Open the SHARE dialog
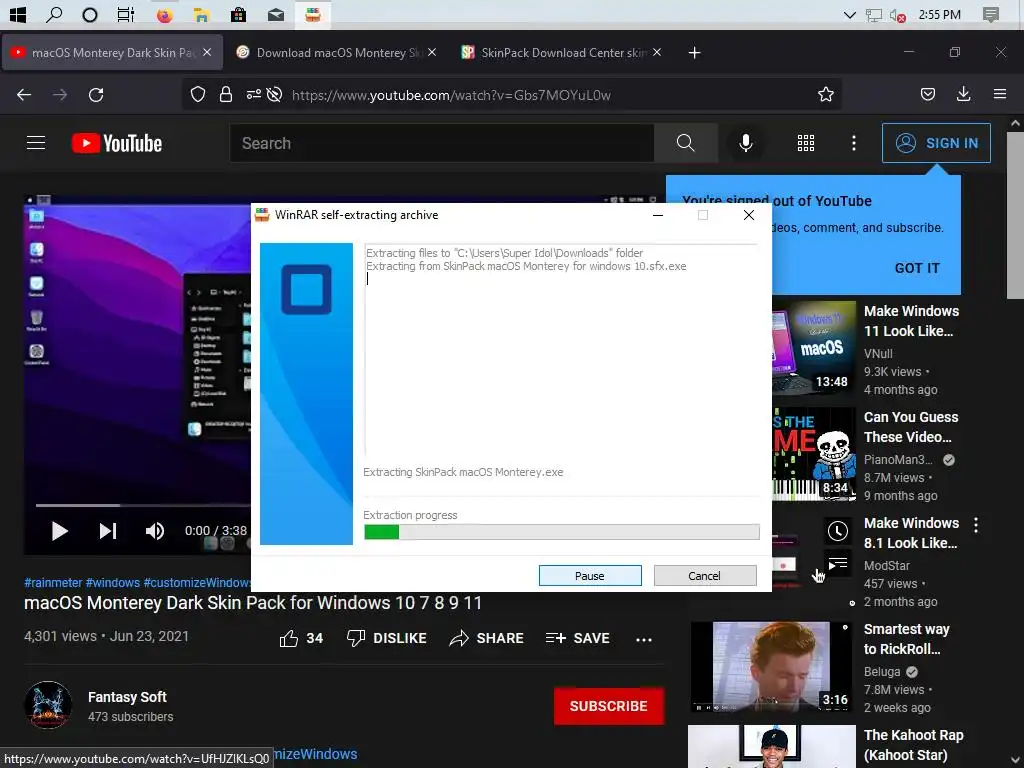 (x=487, y=638)
